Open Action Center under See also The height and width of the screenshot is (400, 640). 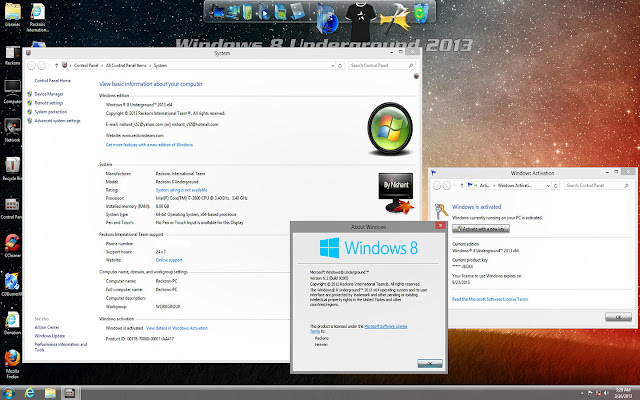pos(47,327)
